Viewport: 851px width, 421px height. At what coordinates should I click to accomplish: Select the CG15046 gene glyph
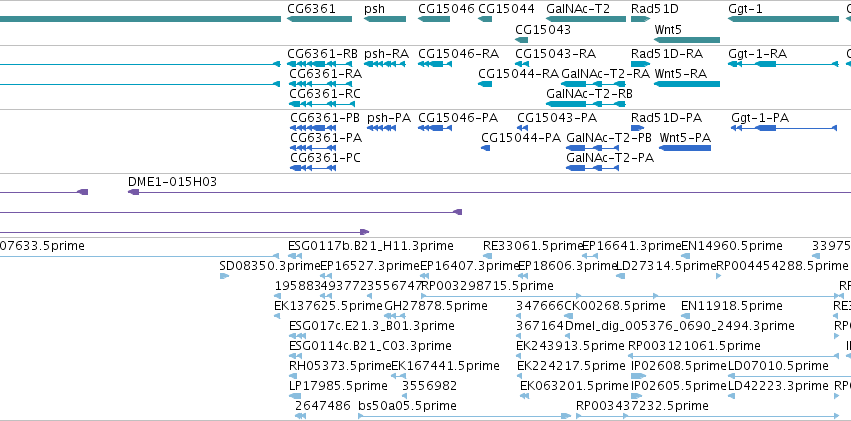pos(434,20)
